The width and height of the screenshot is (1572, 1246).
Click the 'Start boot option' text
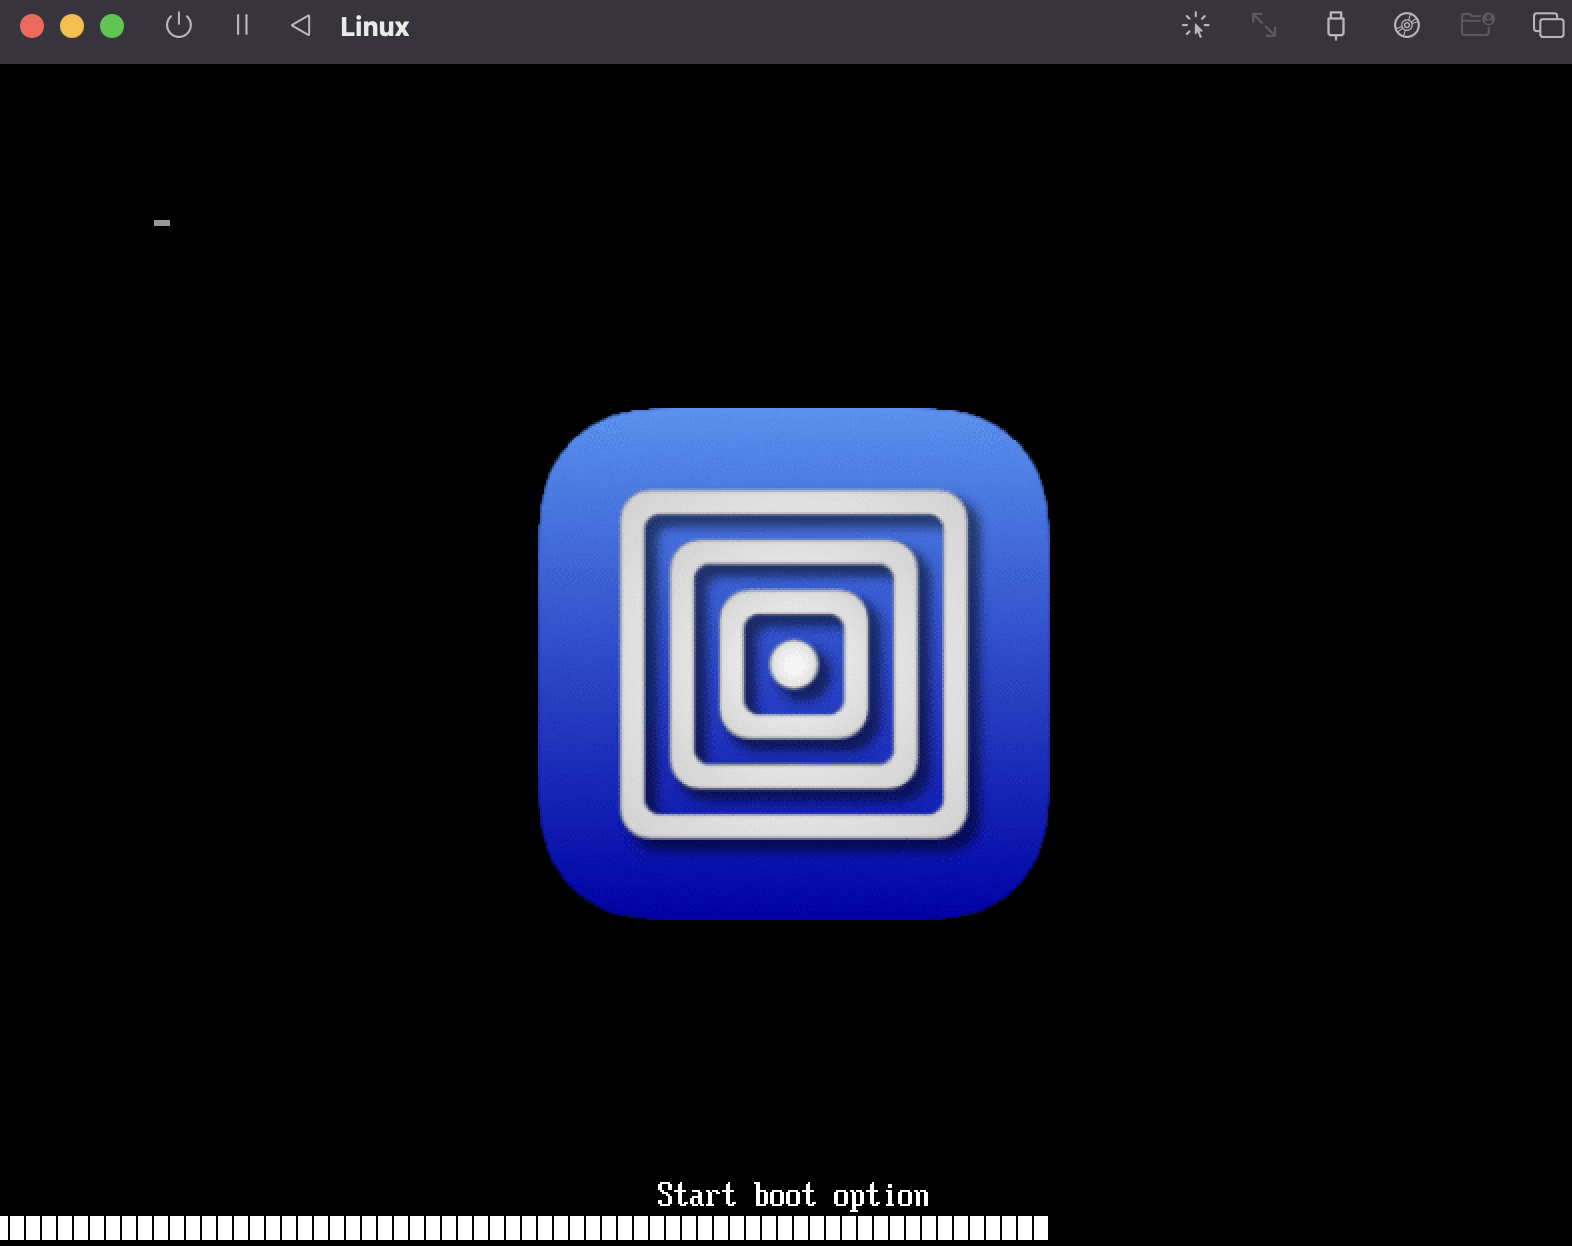(793, 1195)
